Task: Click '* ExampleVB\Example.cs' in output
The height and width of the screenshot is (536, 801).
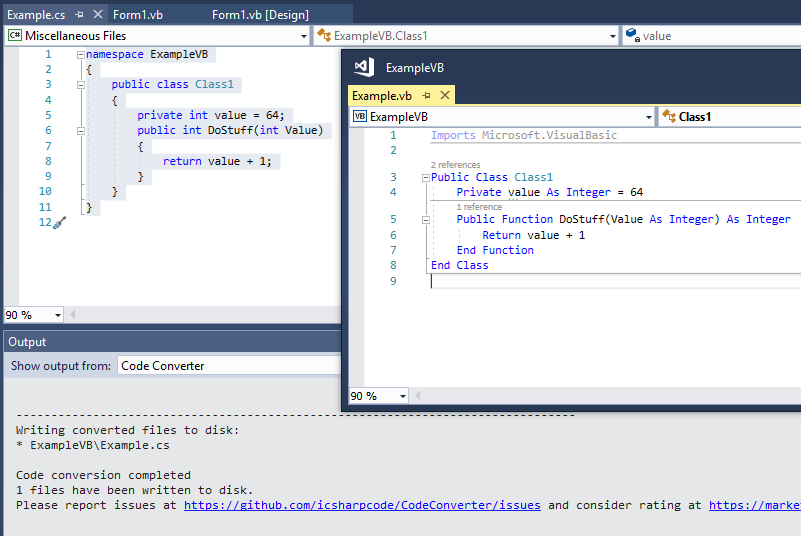Action: pos(92,446)
